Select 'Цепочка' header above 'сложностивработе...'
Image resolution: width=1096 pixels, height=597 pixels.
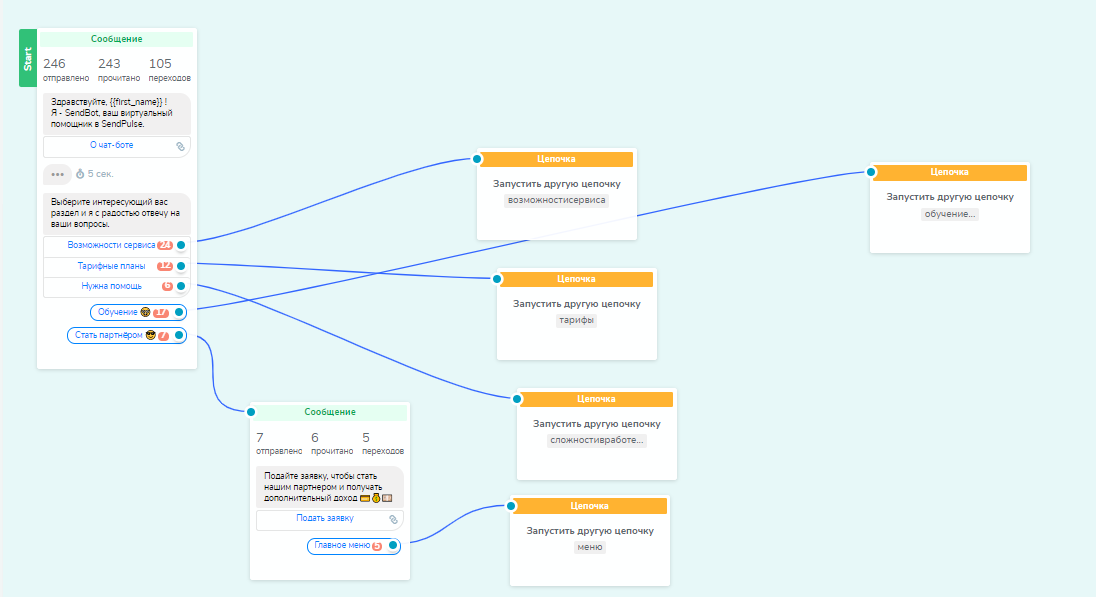[x=596, y=399]
